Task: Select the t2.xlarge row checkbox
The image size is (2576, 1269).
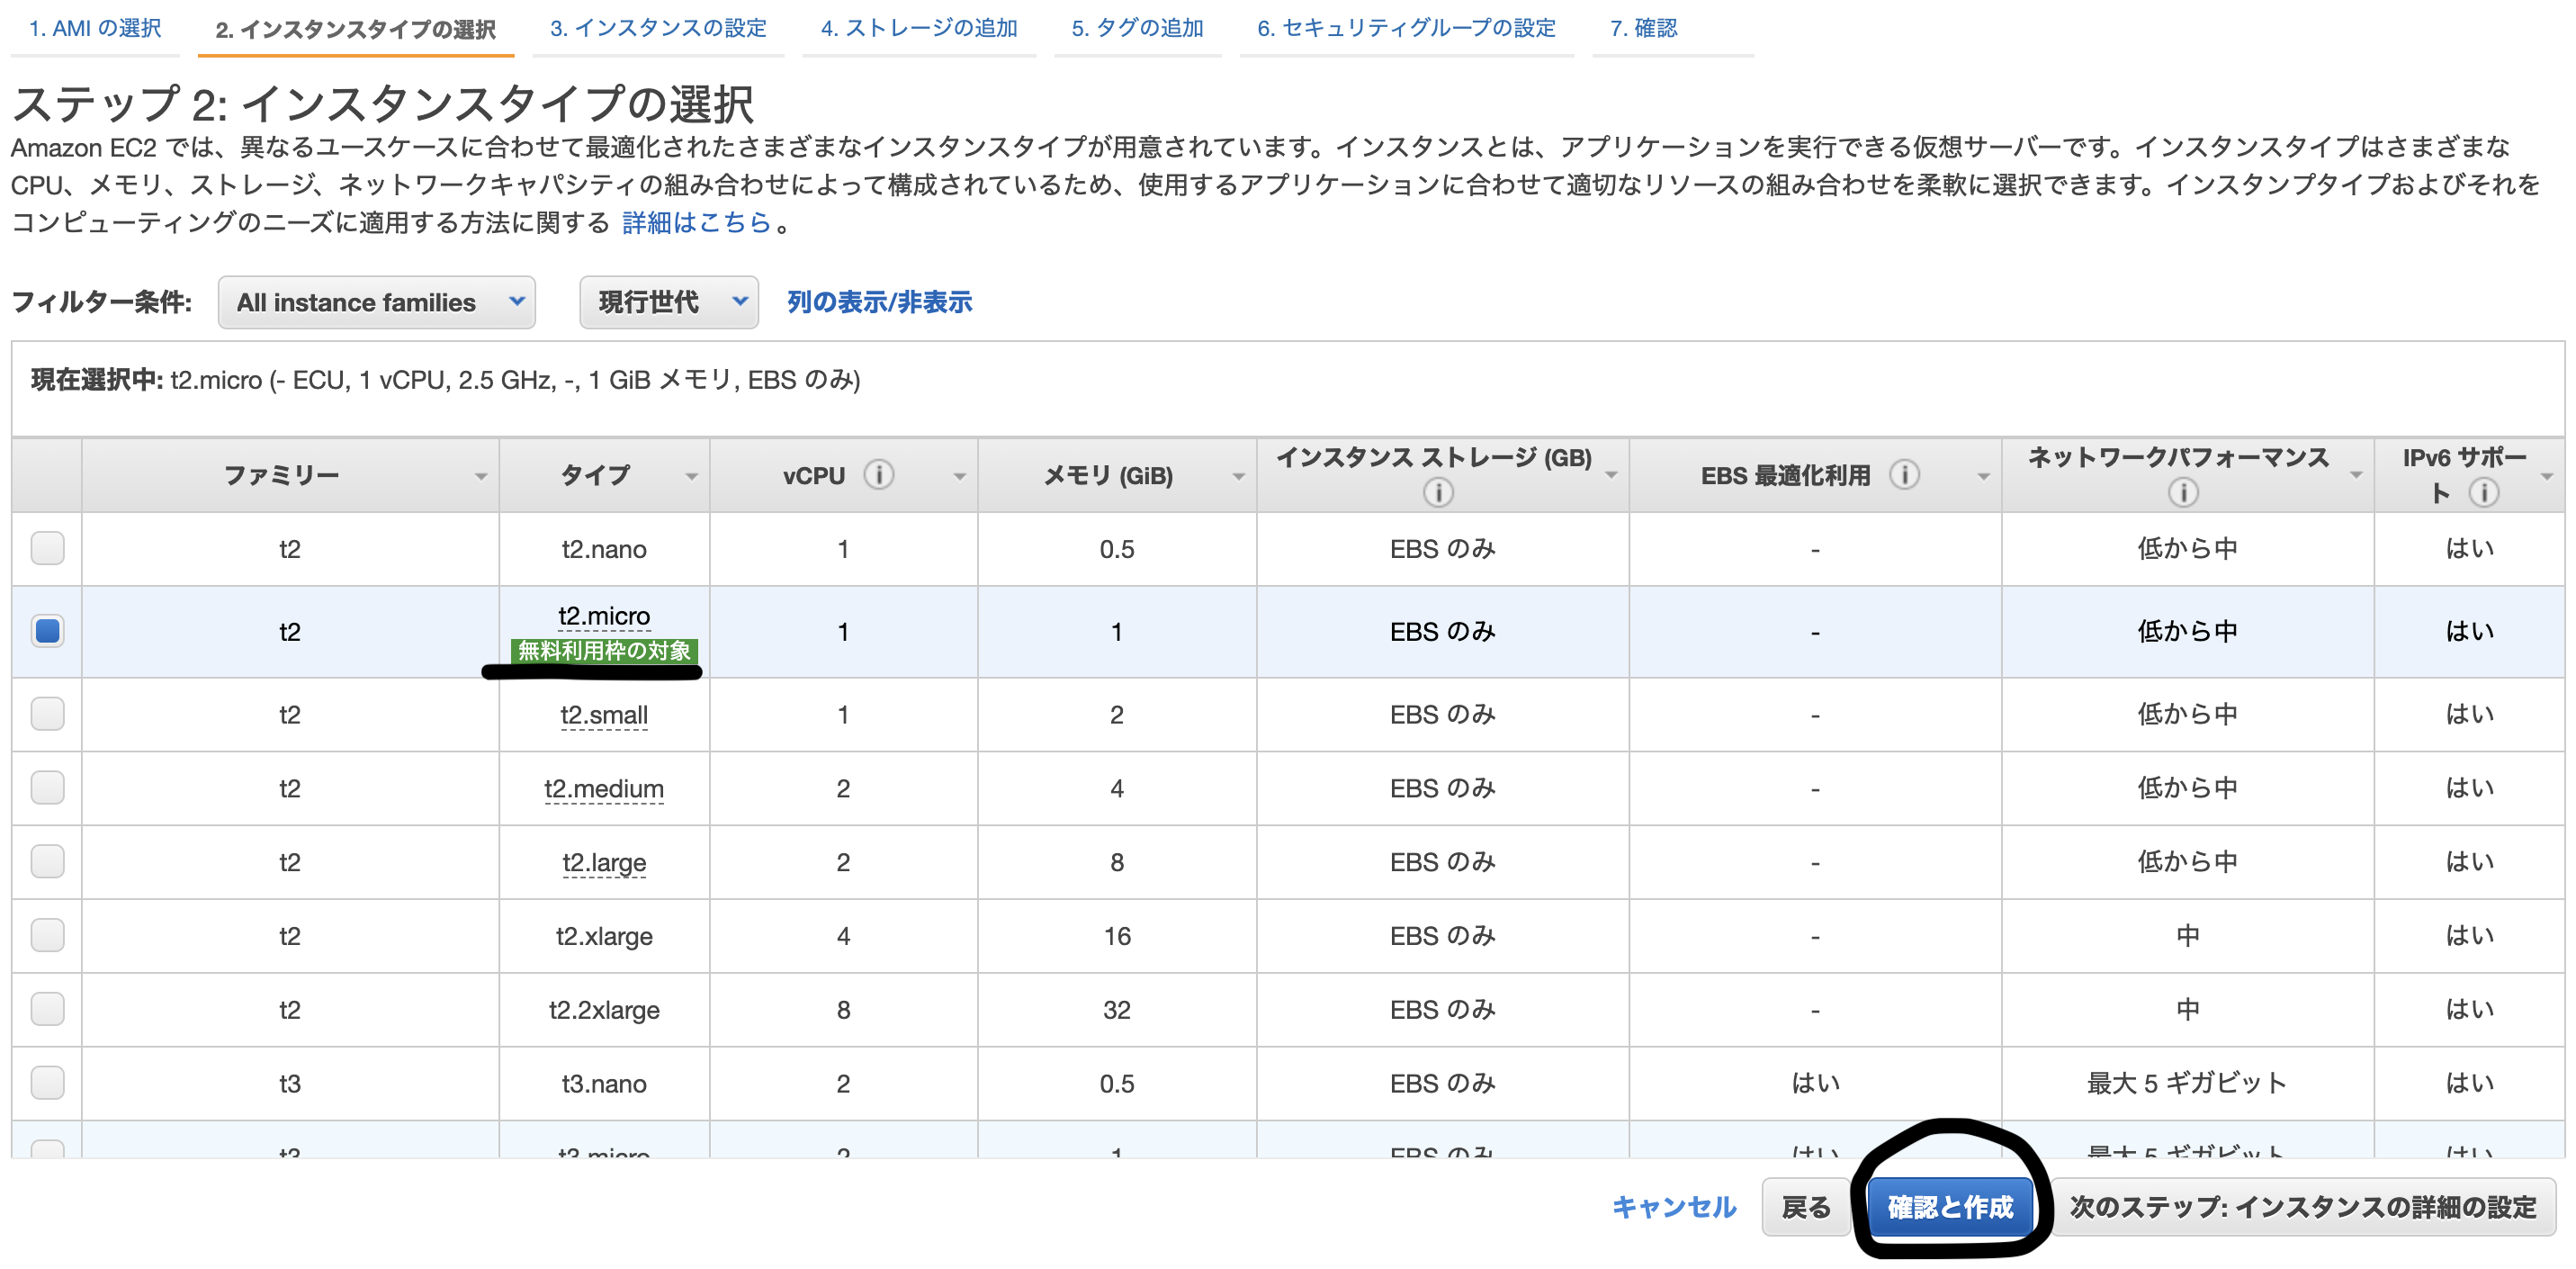Action: point(47,936)
